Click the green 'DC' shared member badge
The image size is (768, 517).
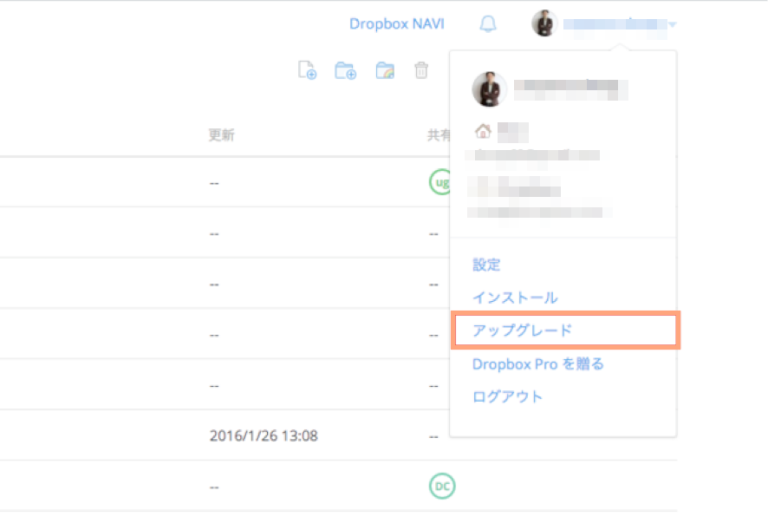click(441, 486)
